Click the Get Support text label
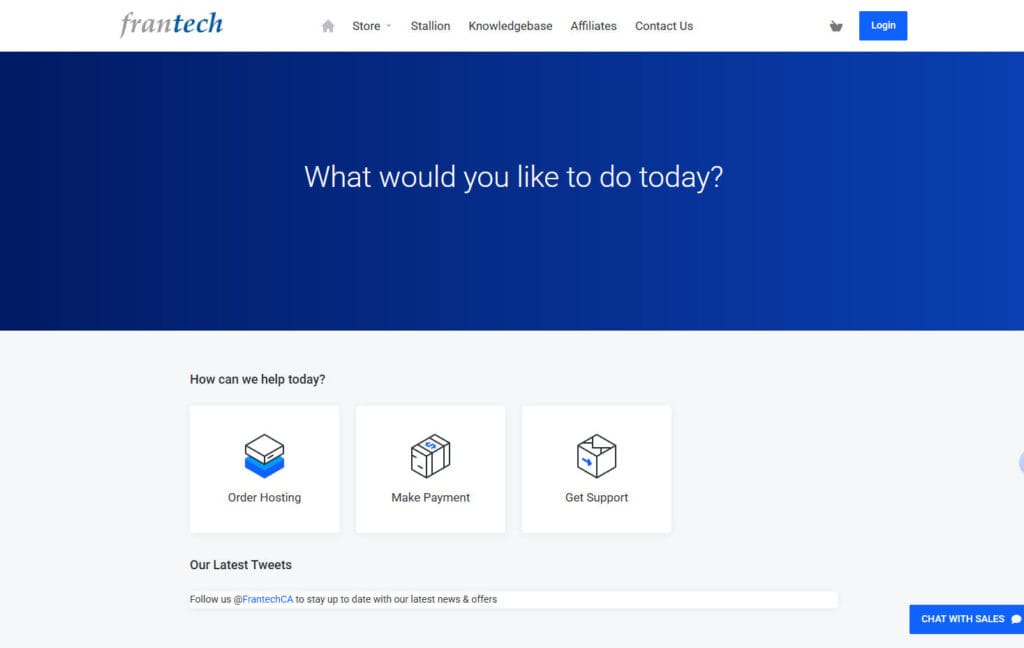 pyautogui.click(x=596, y=497)
